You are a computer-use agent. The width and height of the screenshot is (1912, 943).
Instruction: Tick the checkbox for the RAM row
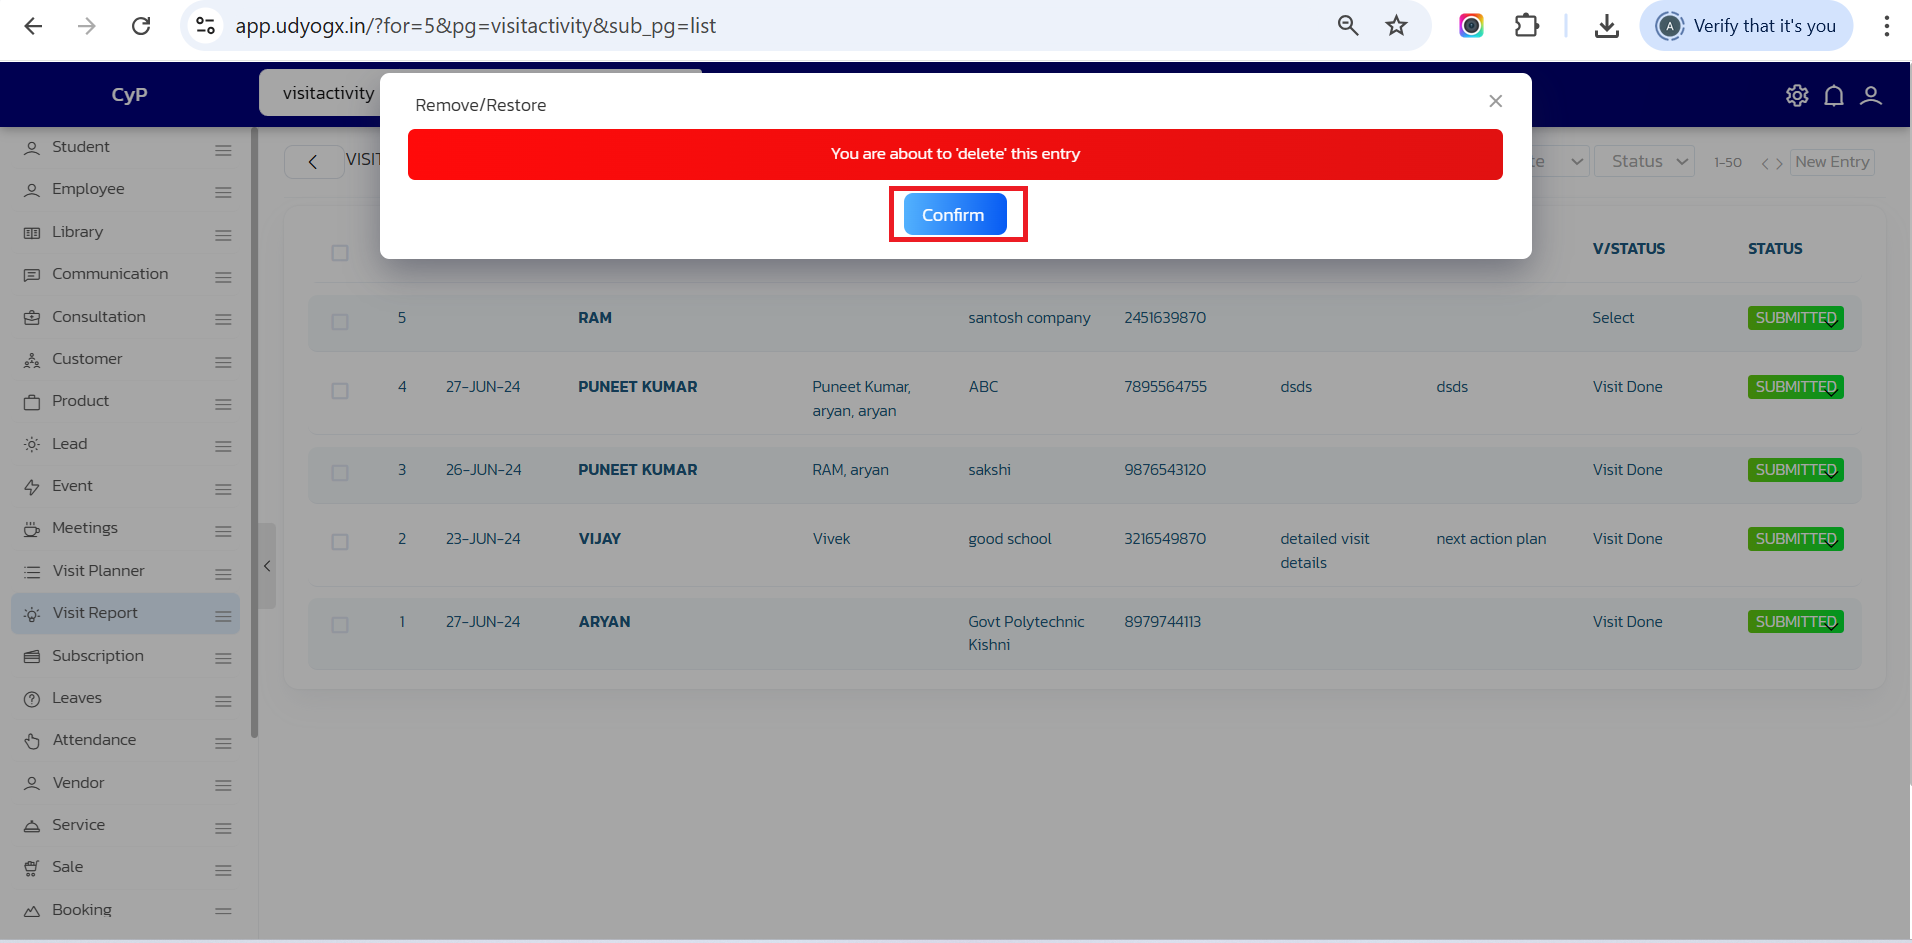(x=340, y=322)
